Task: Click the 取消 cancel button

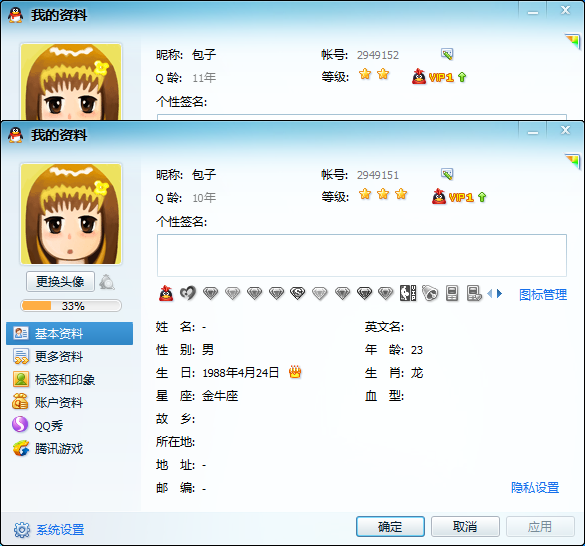Action: (x=465, y=527)
